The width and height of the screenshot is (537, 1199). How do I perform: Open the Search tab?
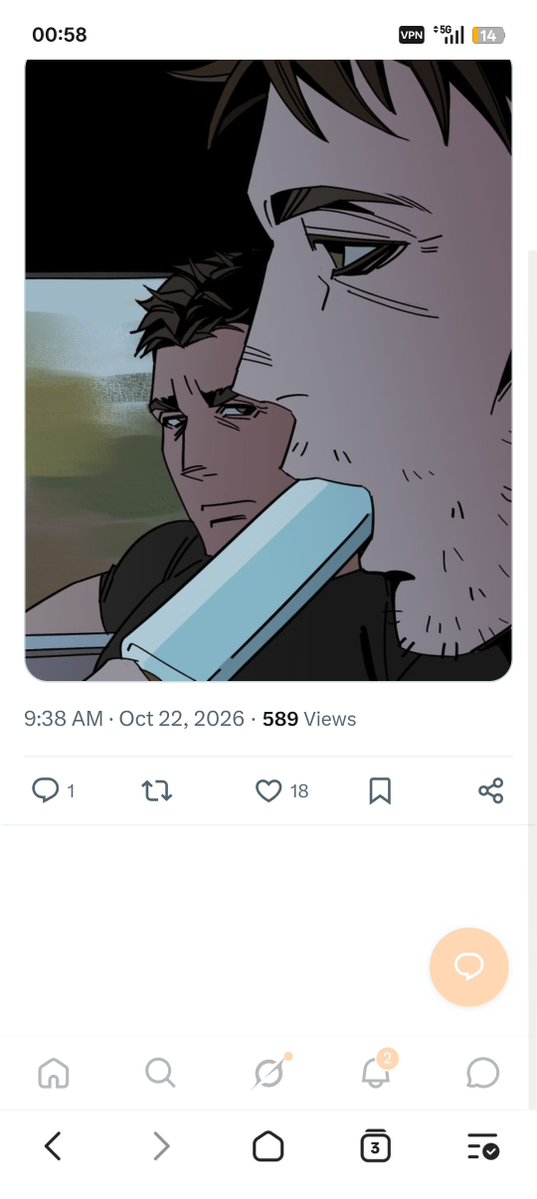[160, 1072]
